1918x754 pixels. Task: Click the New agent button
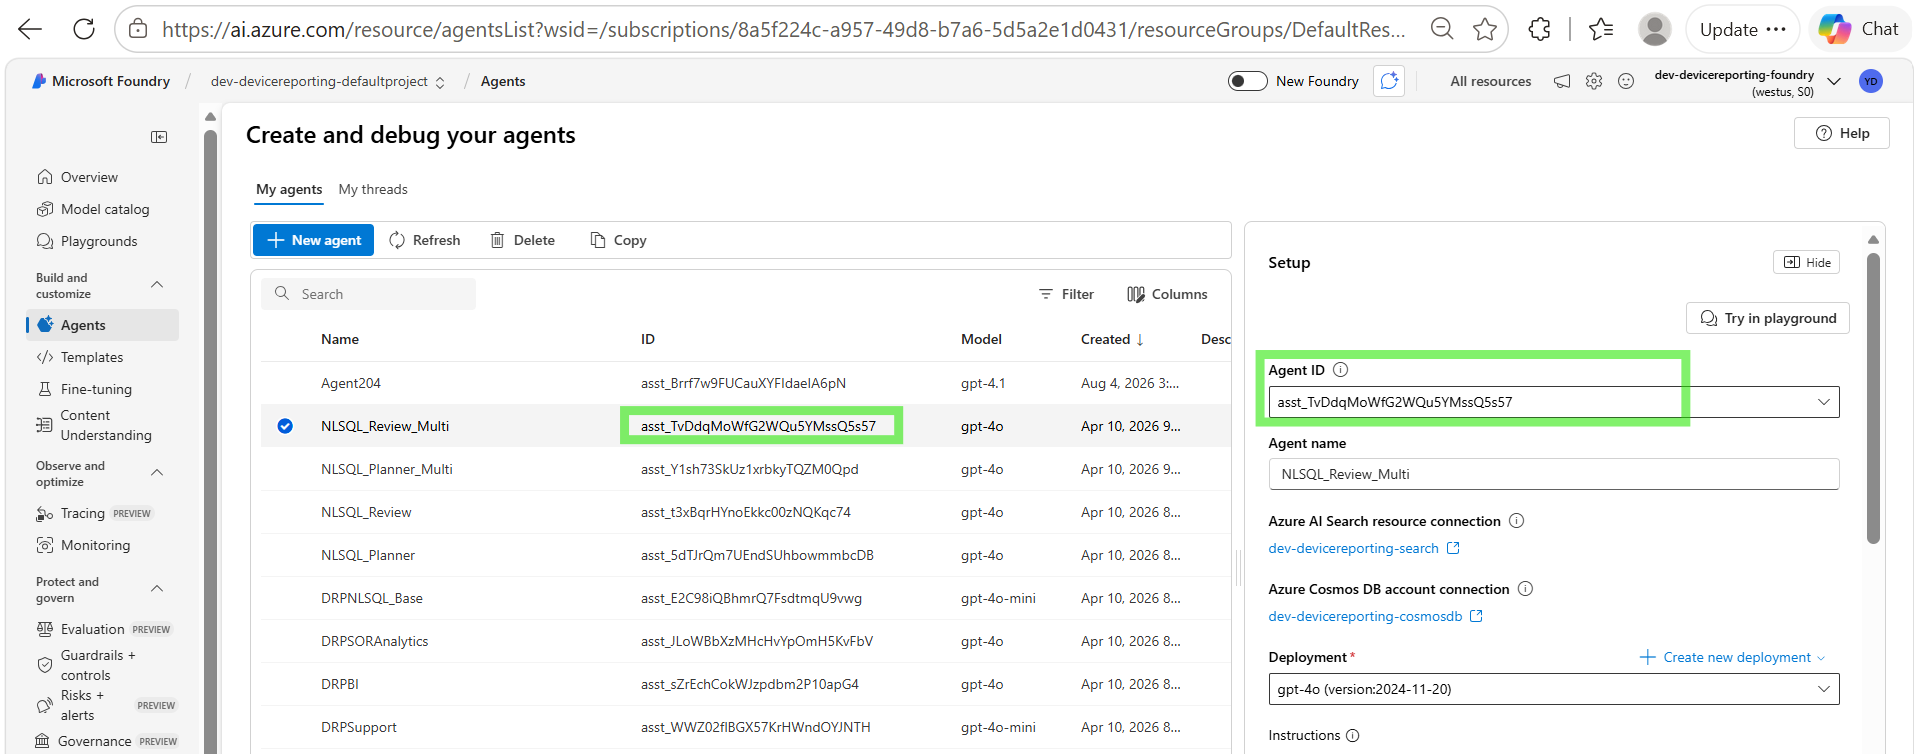pyautogui.click(x=313, y=240)
